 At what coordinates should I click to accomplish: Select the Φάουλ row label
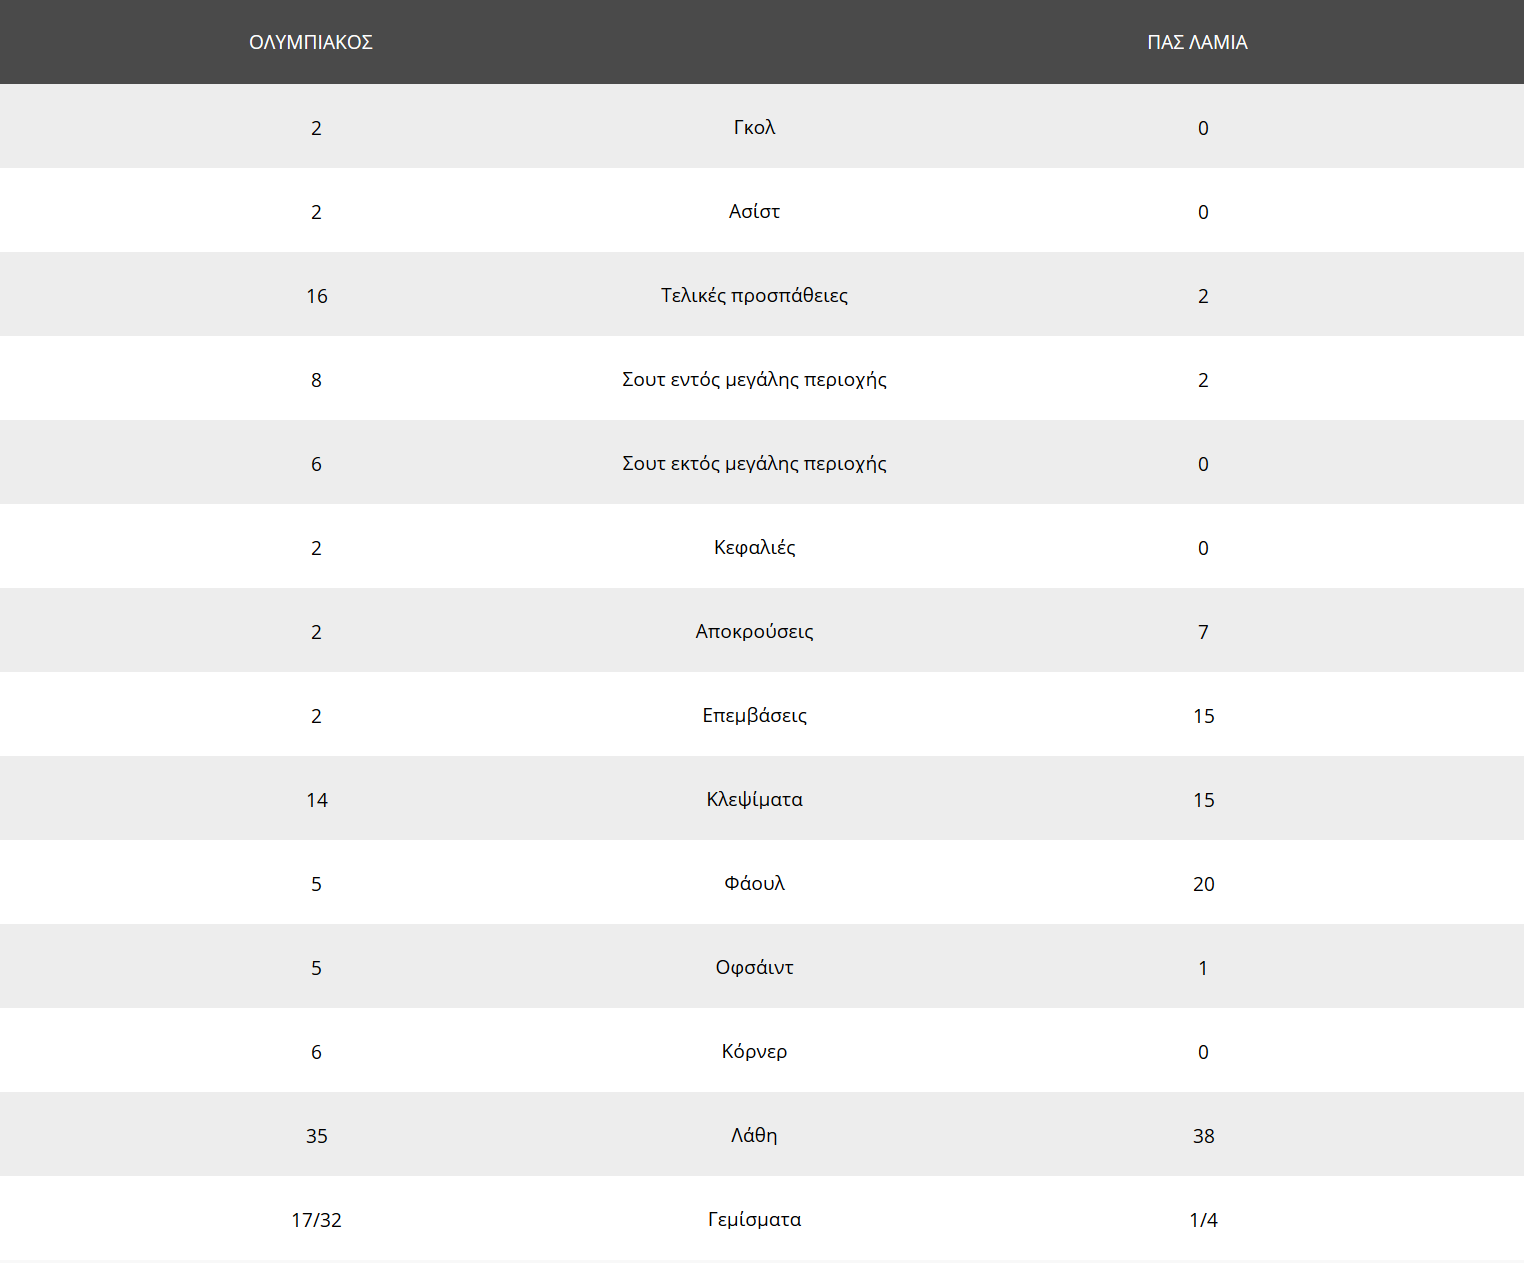754,883
